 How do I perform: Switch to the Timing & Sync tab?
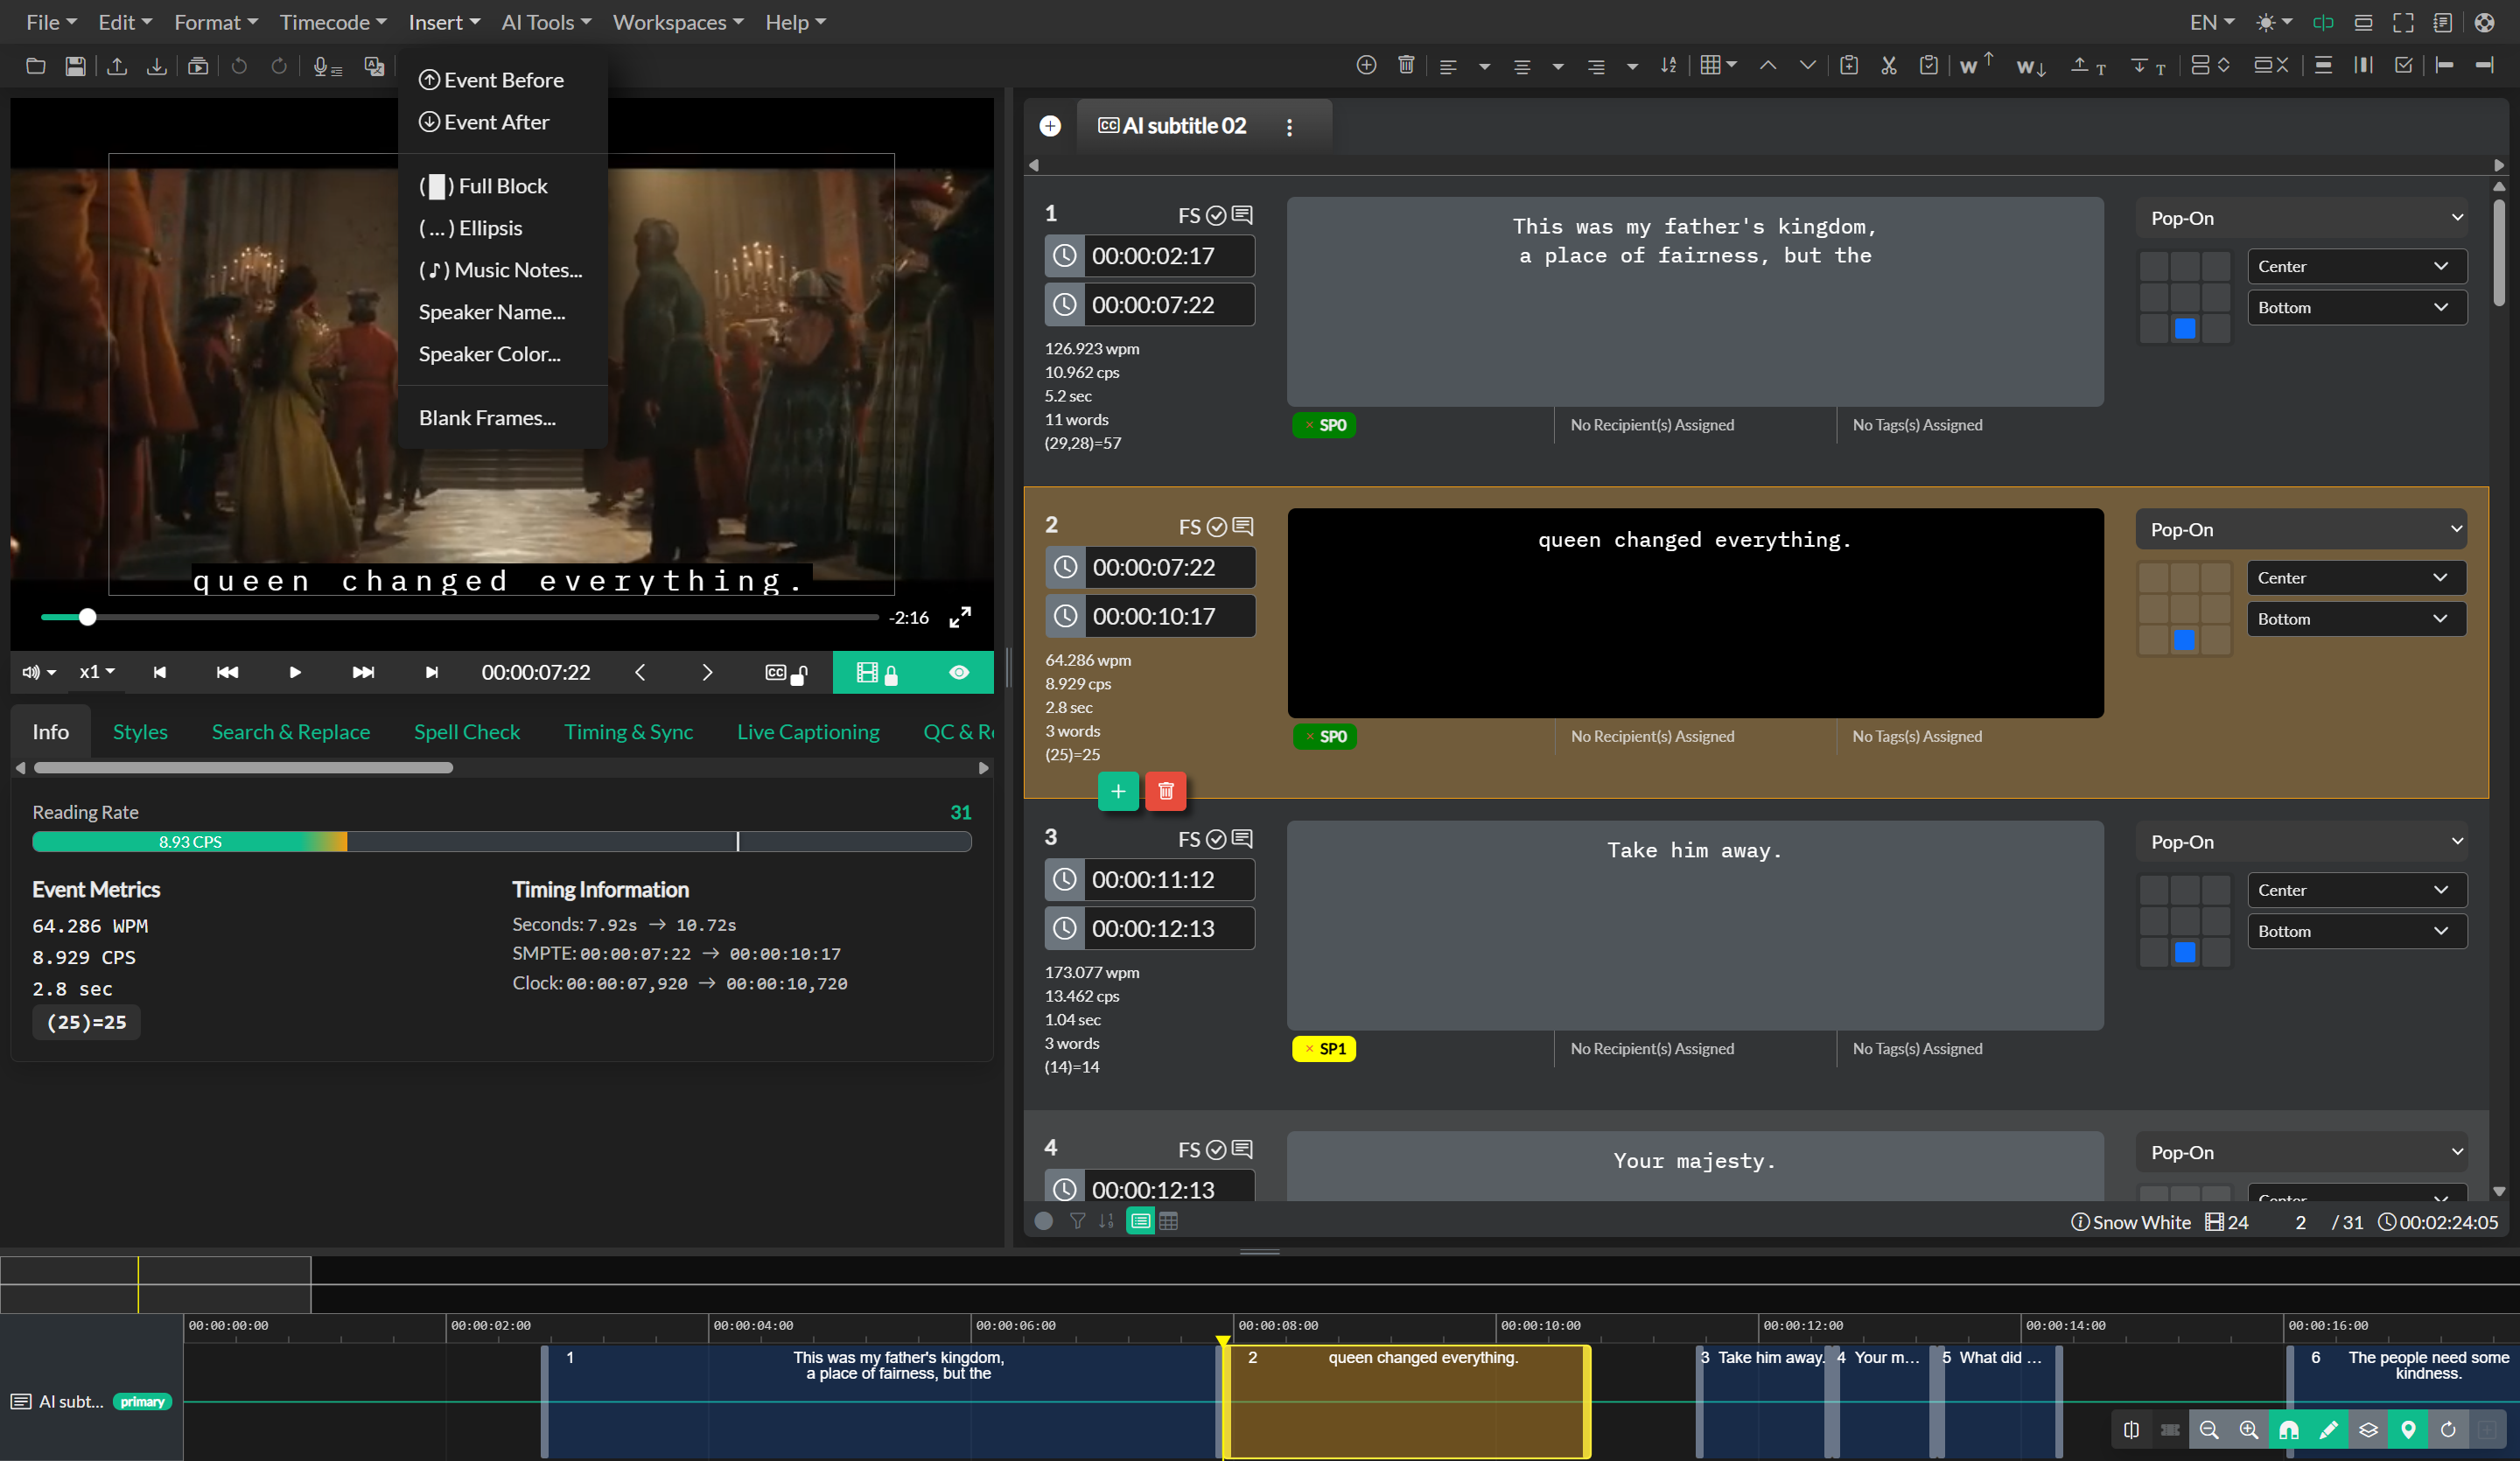click(628, 732)
